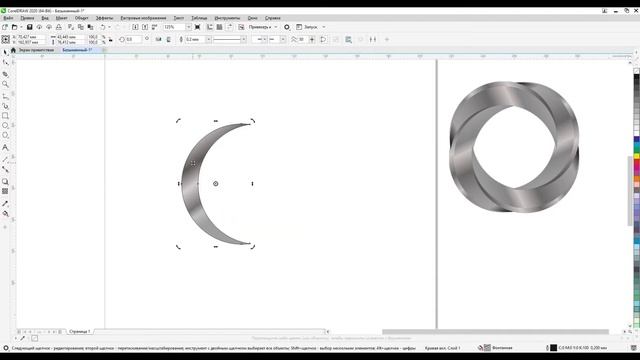Toggle Show Rulers button
This screenshot has width=640, height=360.
point(209,27)
